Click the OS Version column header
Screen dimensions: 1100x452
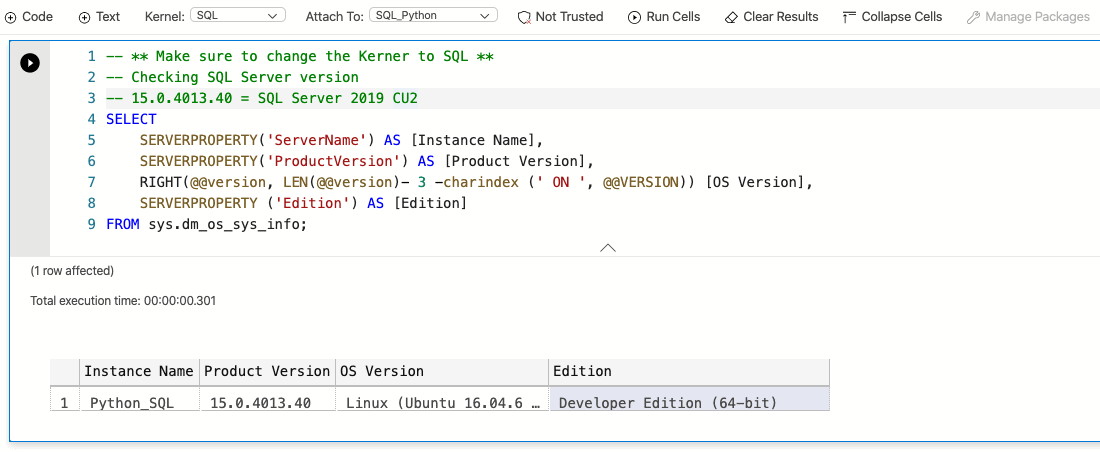pyautogui.click(x=441, y=371)
